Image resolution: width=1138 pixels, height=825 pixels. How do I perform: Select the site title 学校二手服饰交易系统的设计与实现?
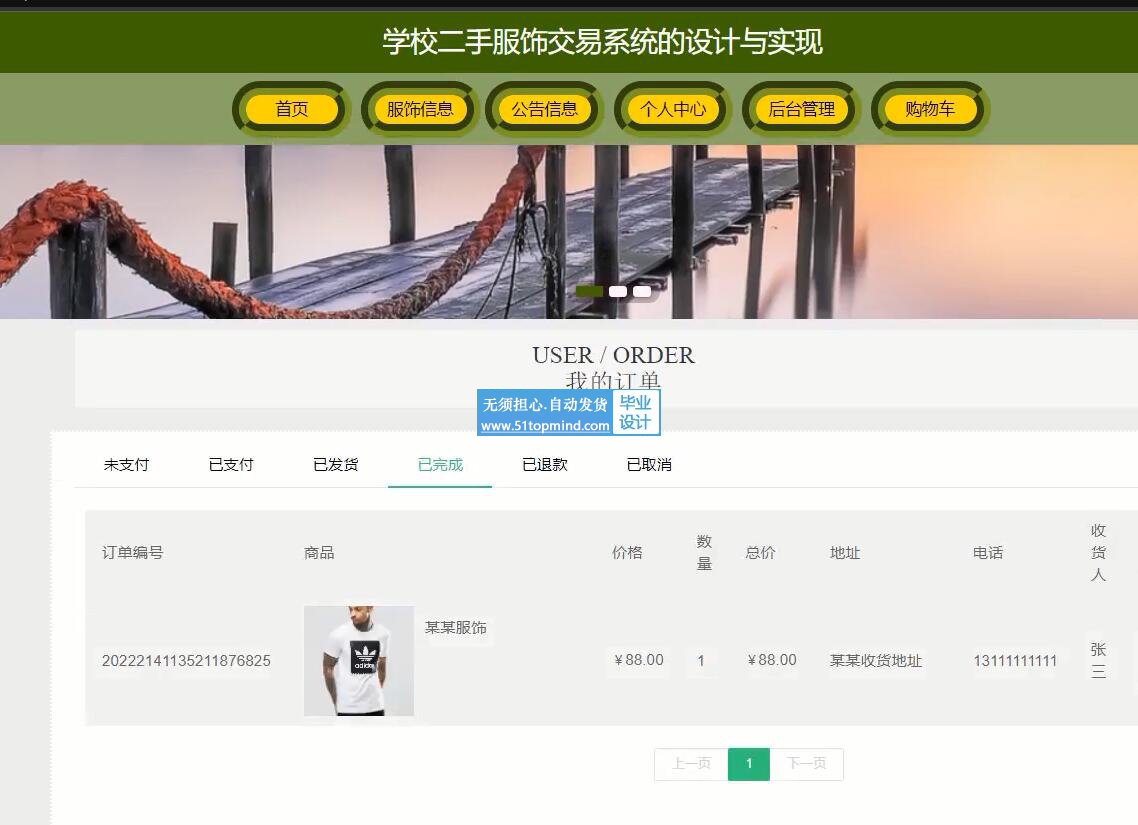[x=602, y=42]
